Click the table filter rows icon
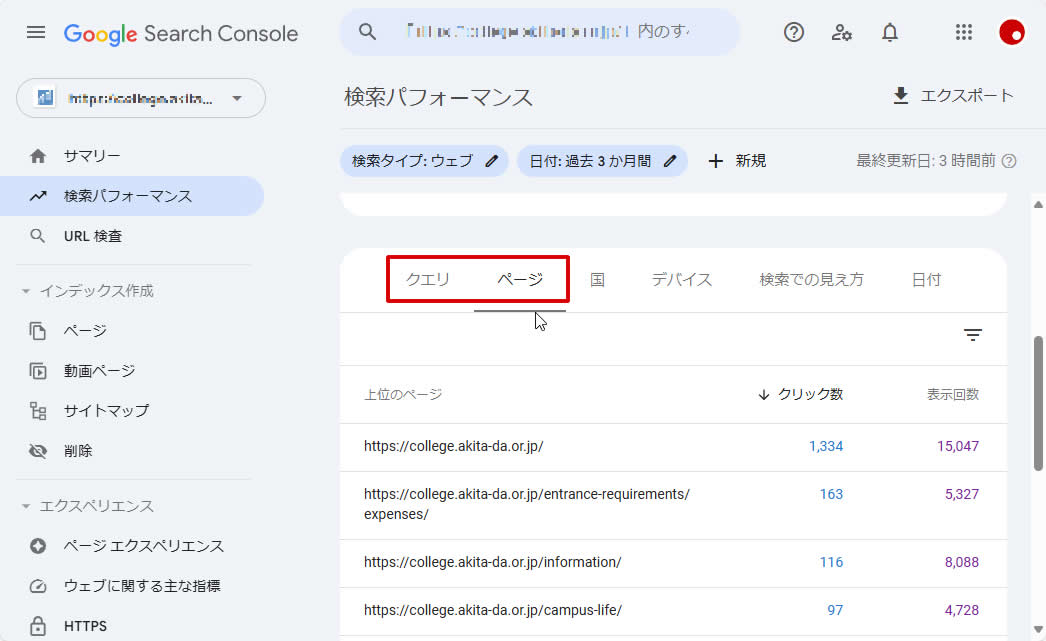Viewport: 1046px width, 641px height. [x=973, y=336]
